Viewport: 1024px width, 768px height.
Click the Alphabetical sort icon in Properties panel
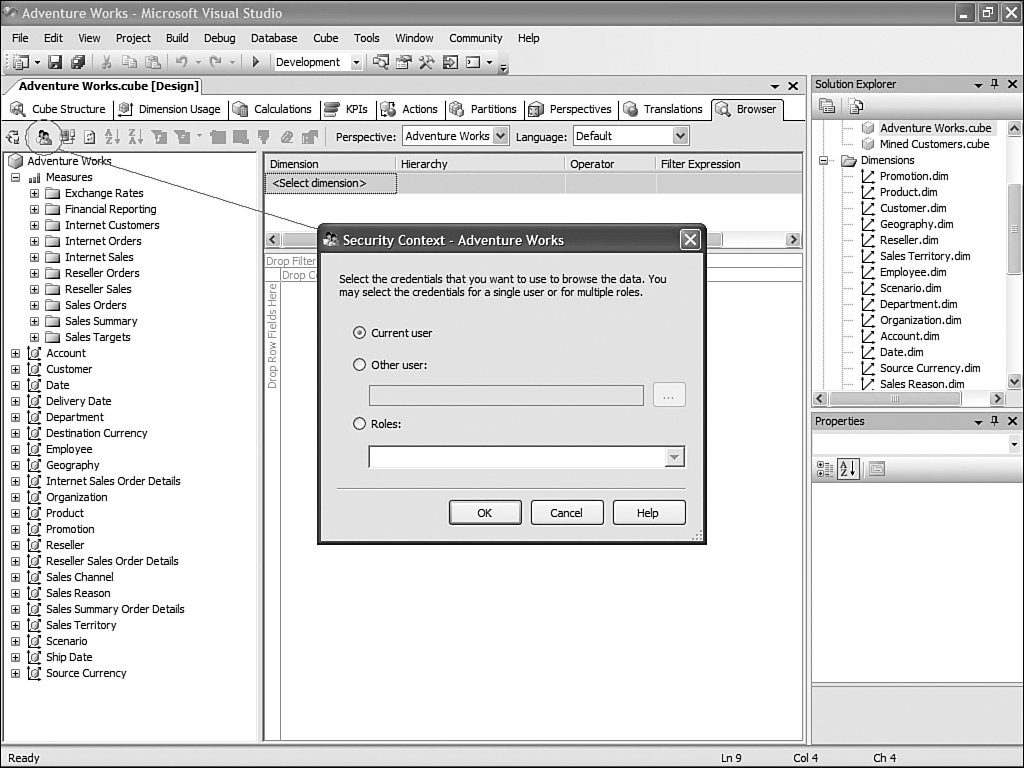click(x=848, y=469)
